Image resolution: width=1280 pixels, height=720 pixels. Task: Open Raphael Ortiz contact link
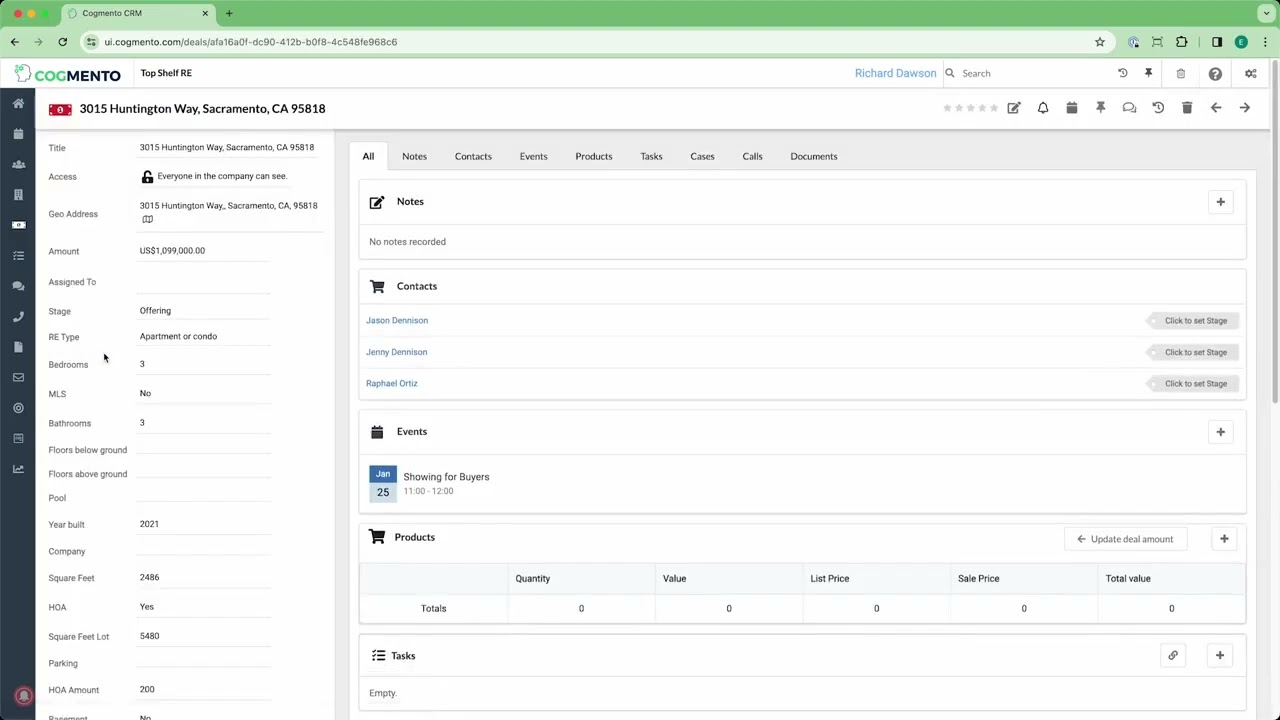tap(392, 383)
